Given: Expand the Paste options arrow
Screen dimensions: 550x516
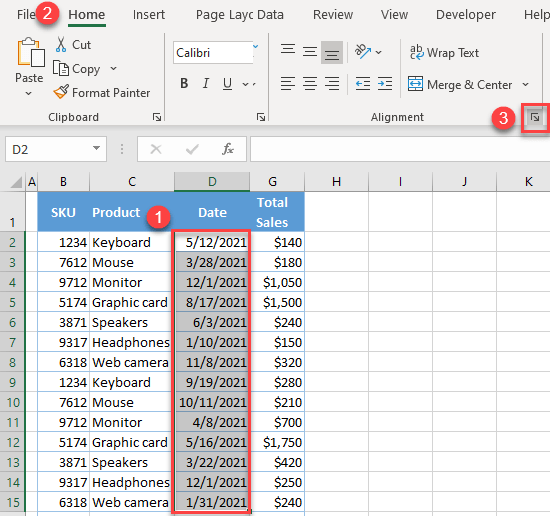Looking at the screenshot, I should click(29, 94).
